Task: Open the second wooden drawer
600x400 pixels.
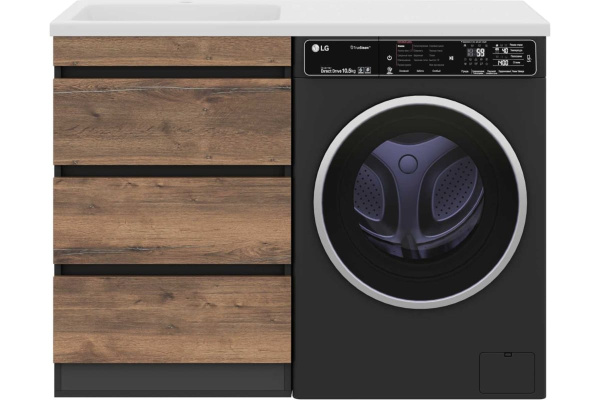Action: (172, 121)
